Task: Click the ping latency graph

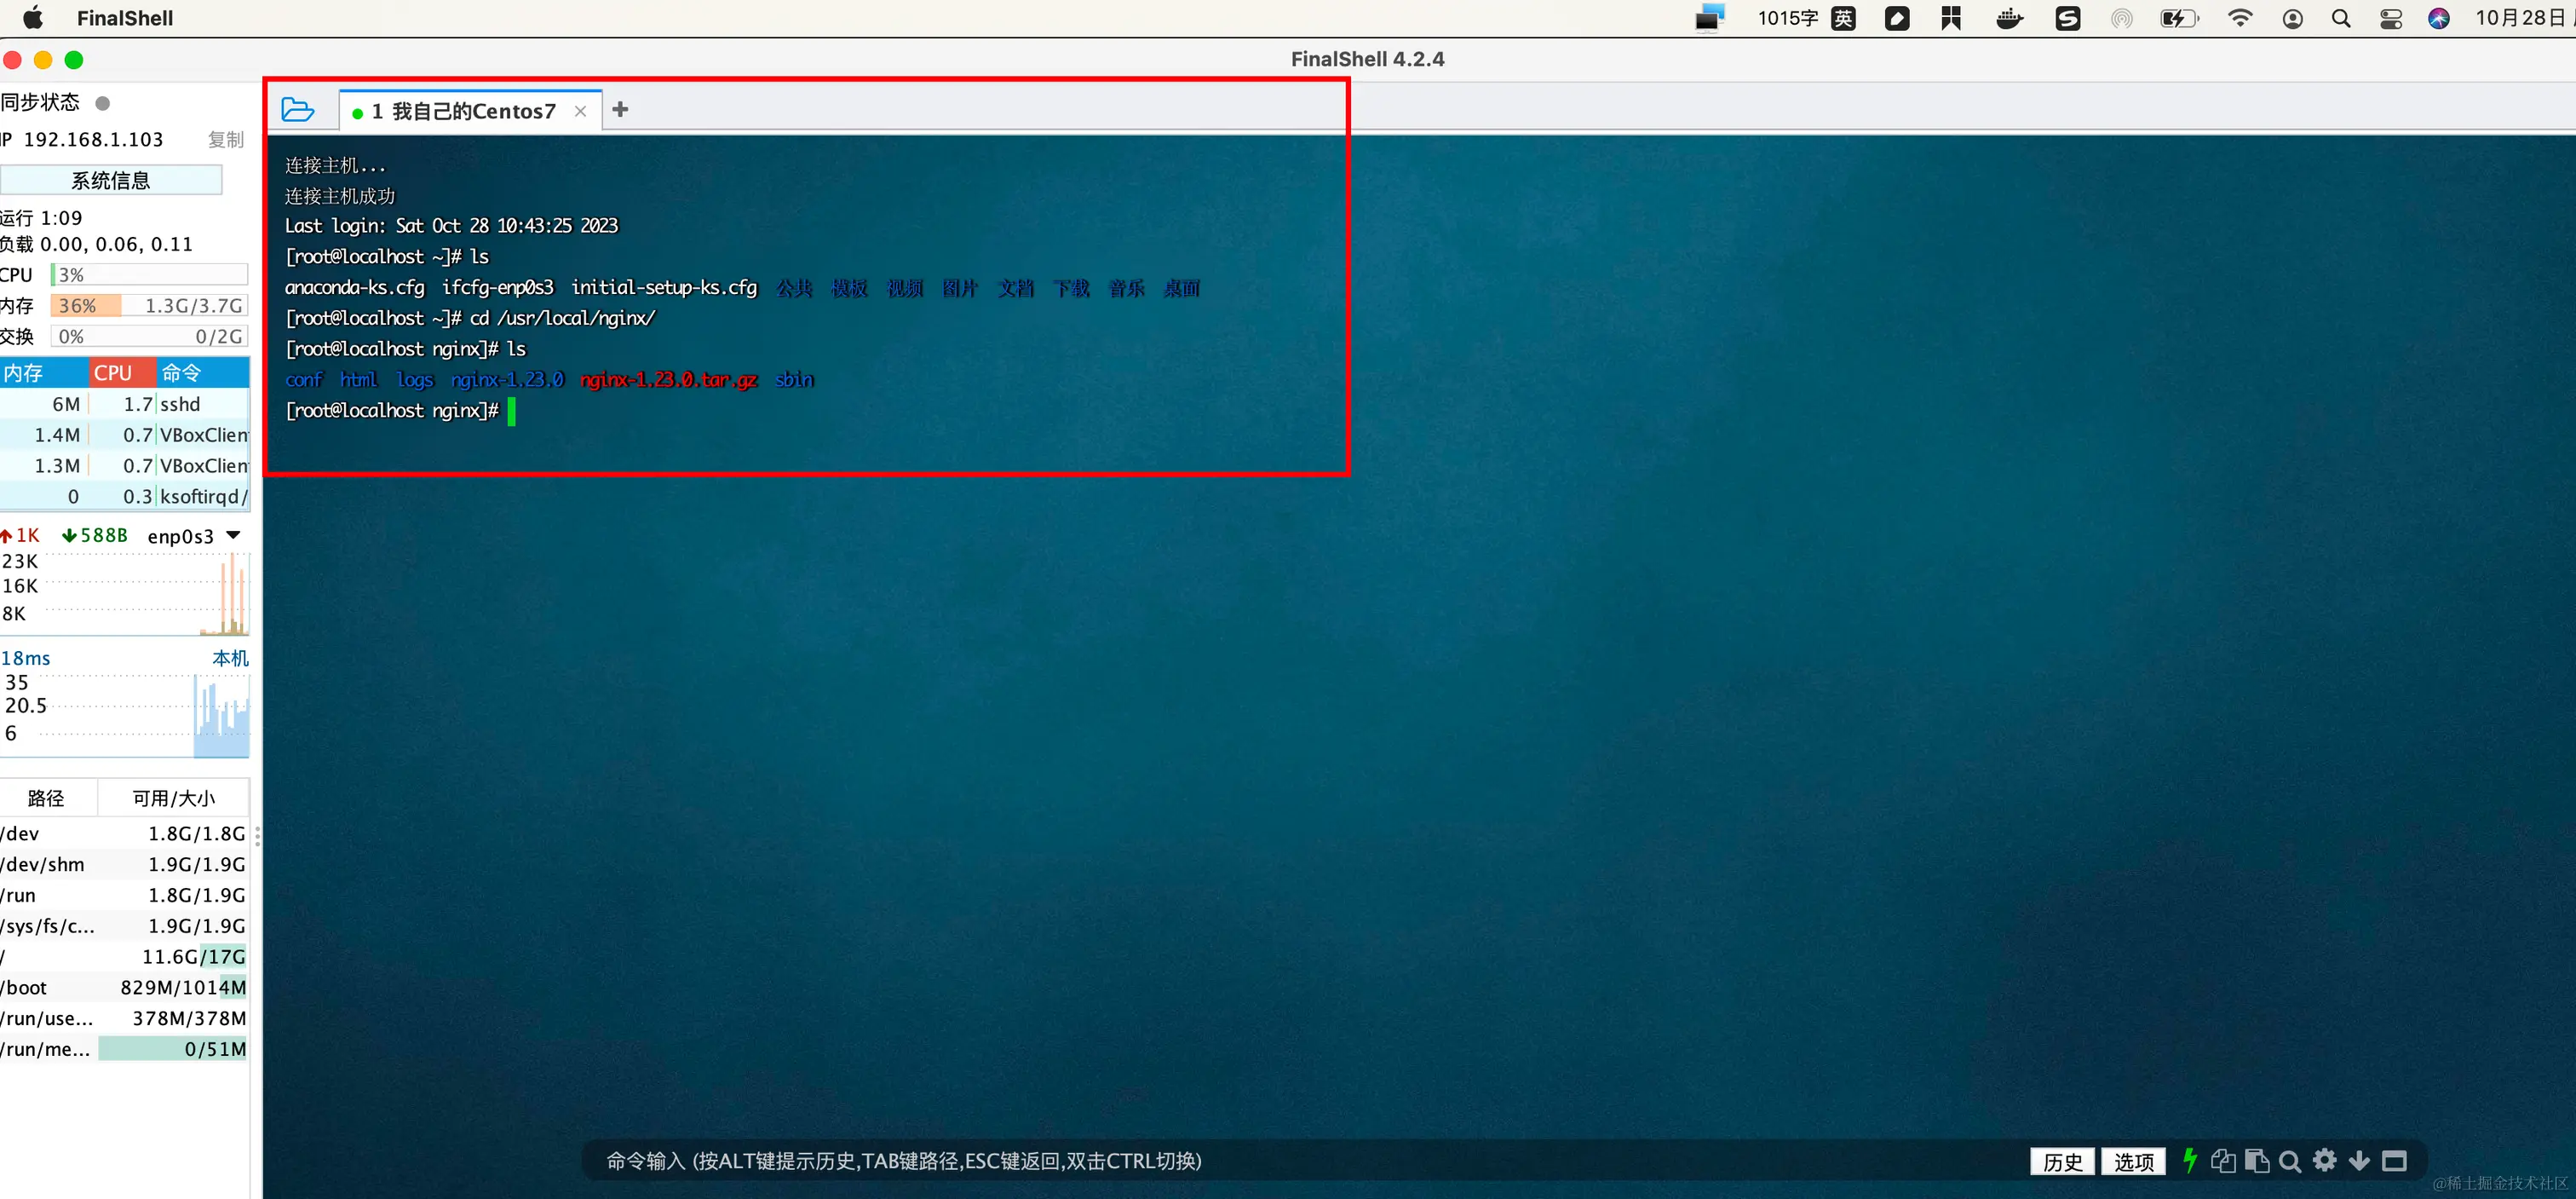Action: pyautogui.click(x=124, y=715)
